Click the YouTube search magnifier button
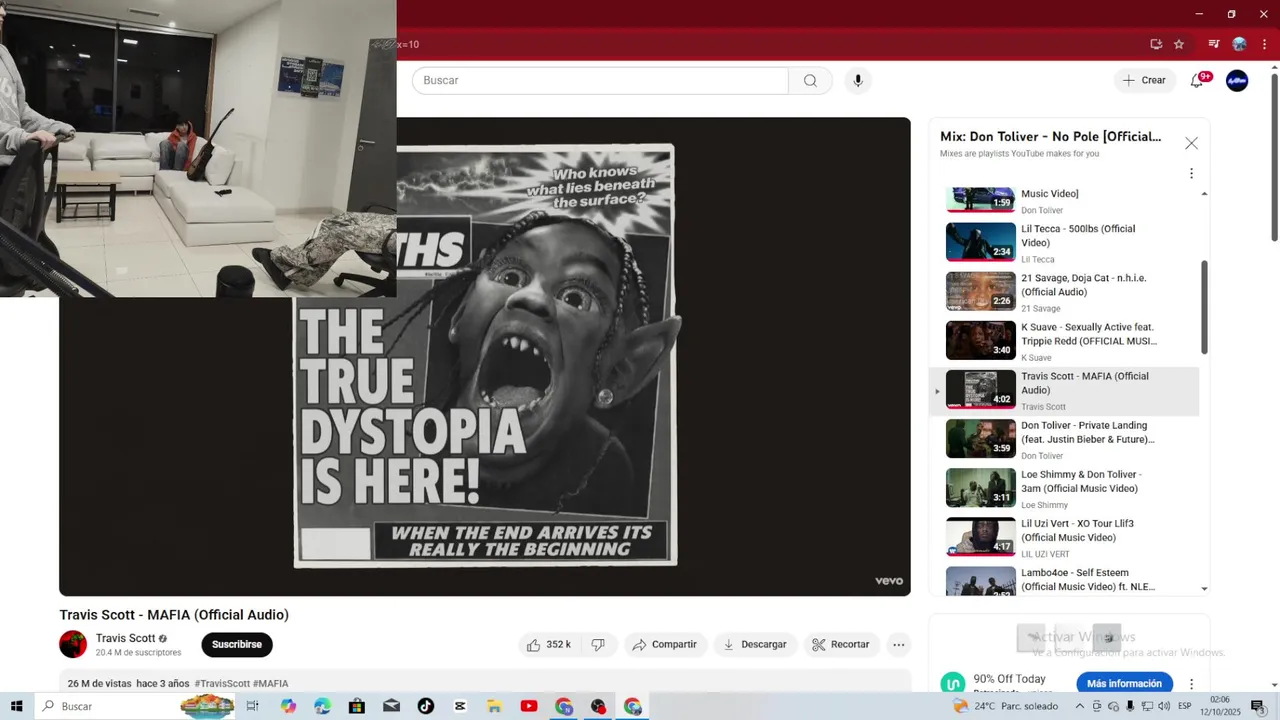 pyautogui.click(x=810, y=80)
